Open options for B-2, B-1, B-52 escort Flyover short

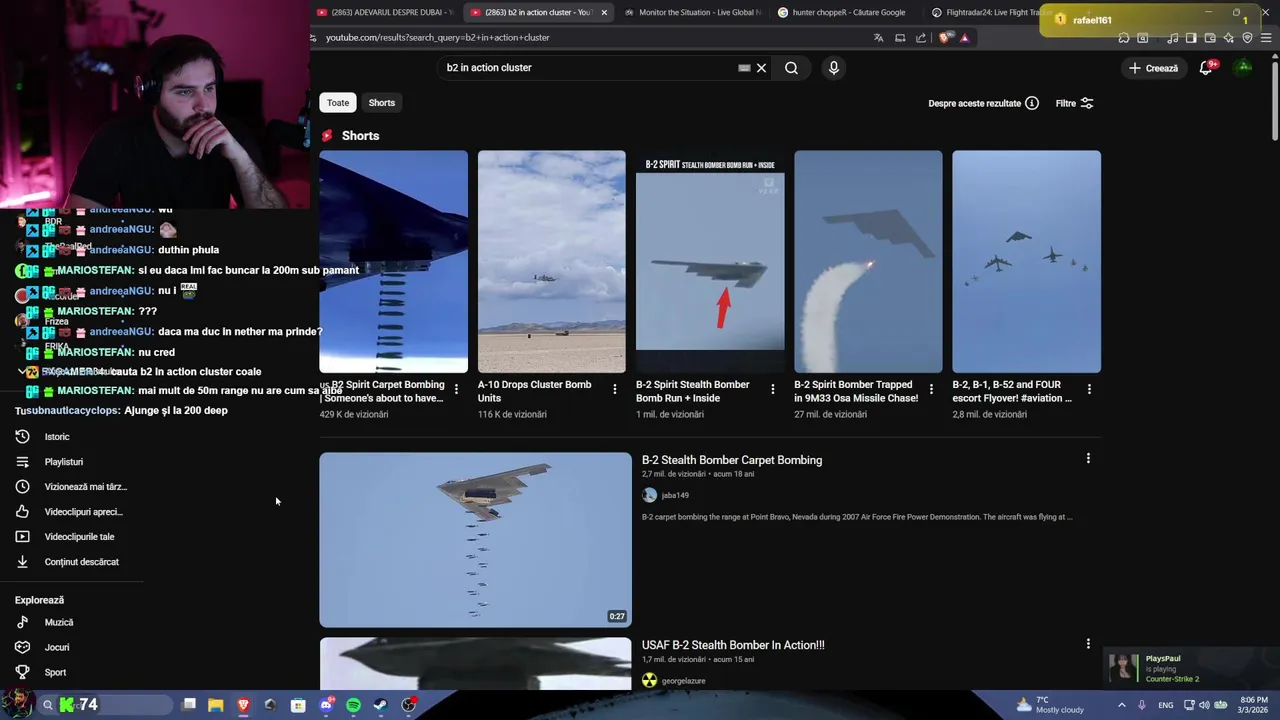(1089, 389)
